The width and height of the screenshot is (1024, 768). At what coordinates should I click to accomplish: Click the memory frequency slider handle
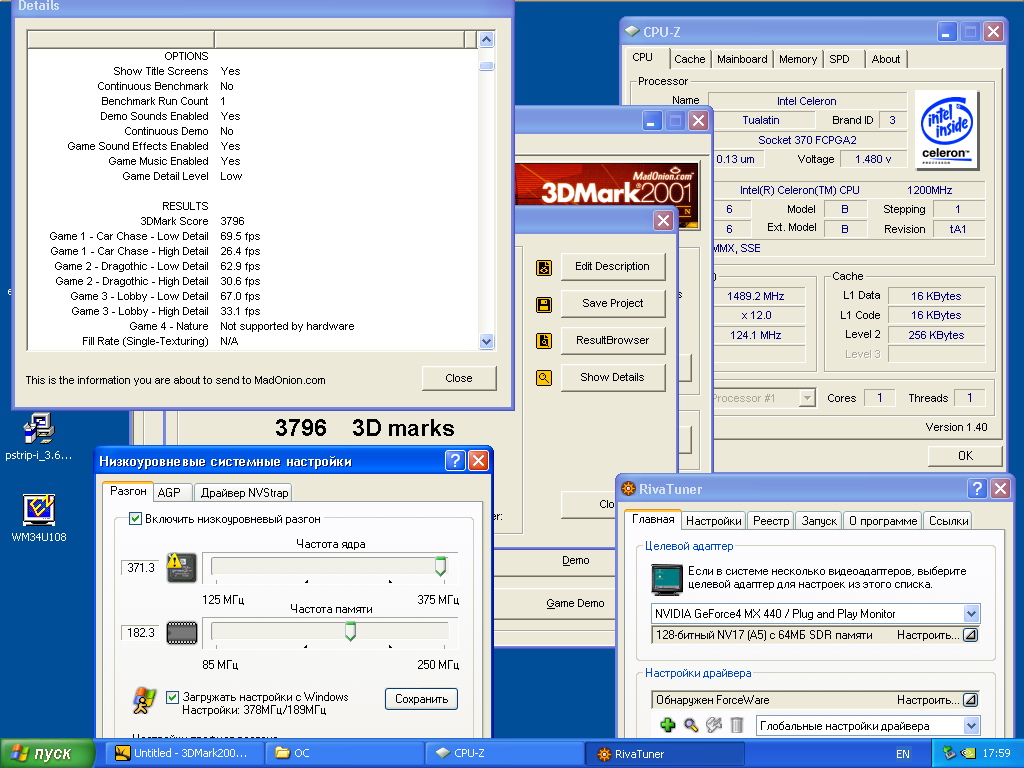click(x=351, y=631)
